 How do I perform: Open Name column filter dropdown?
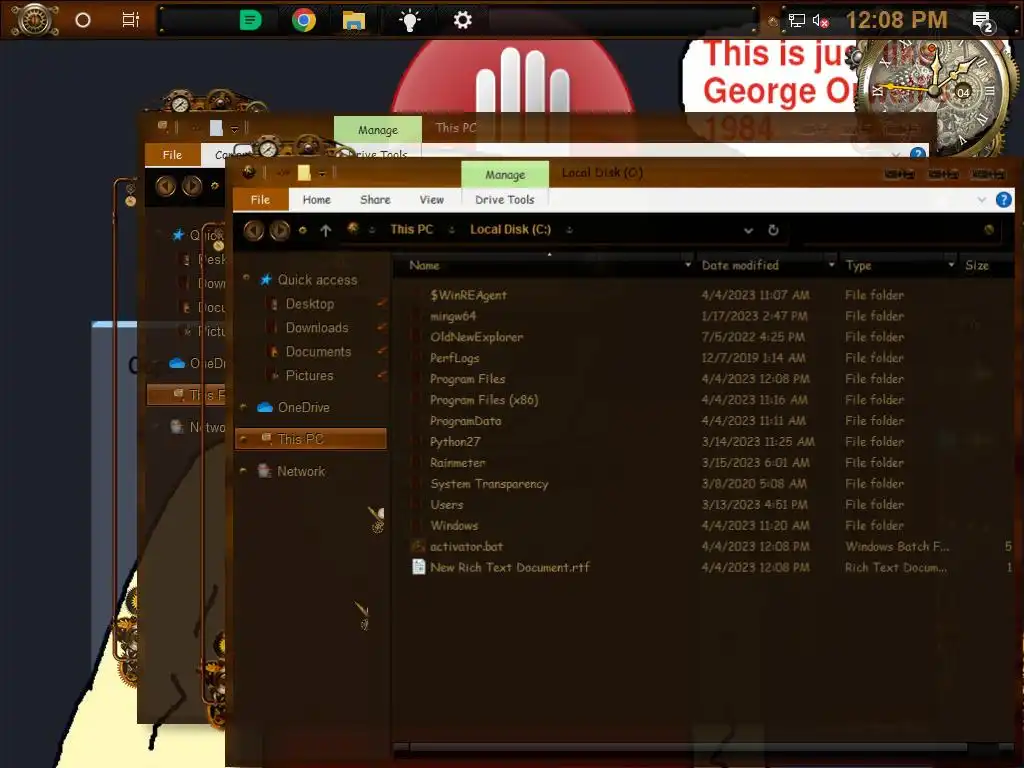(x=688, y=265)
